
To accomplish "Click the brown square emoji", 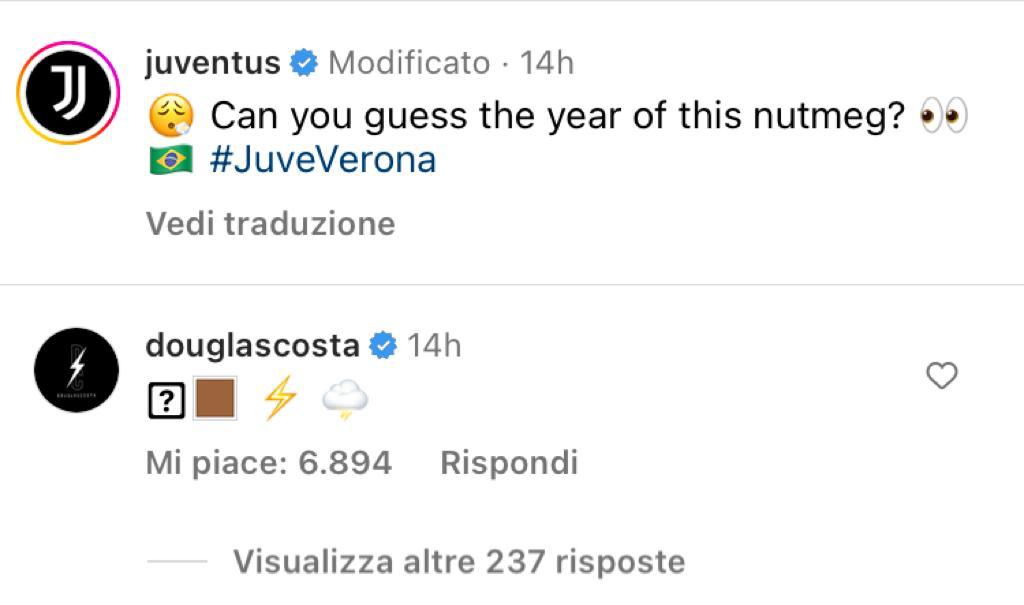I will (214, 400).
